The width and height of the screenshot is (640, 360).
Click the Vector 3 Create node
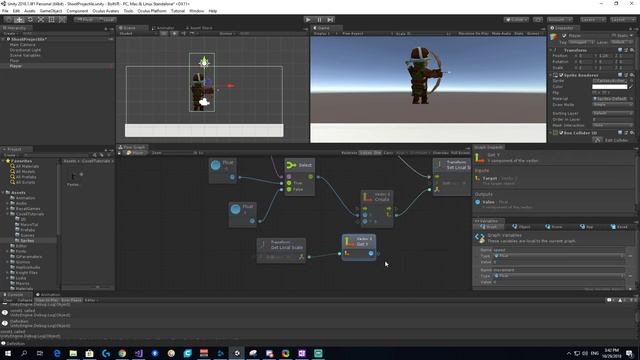tap(377, 209)
